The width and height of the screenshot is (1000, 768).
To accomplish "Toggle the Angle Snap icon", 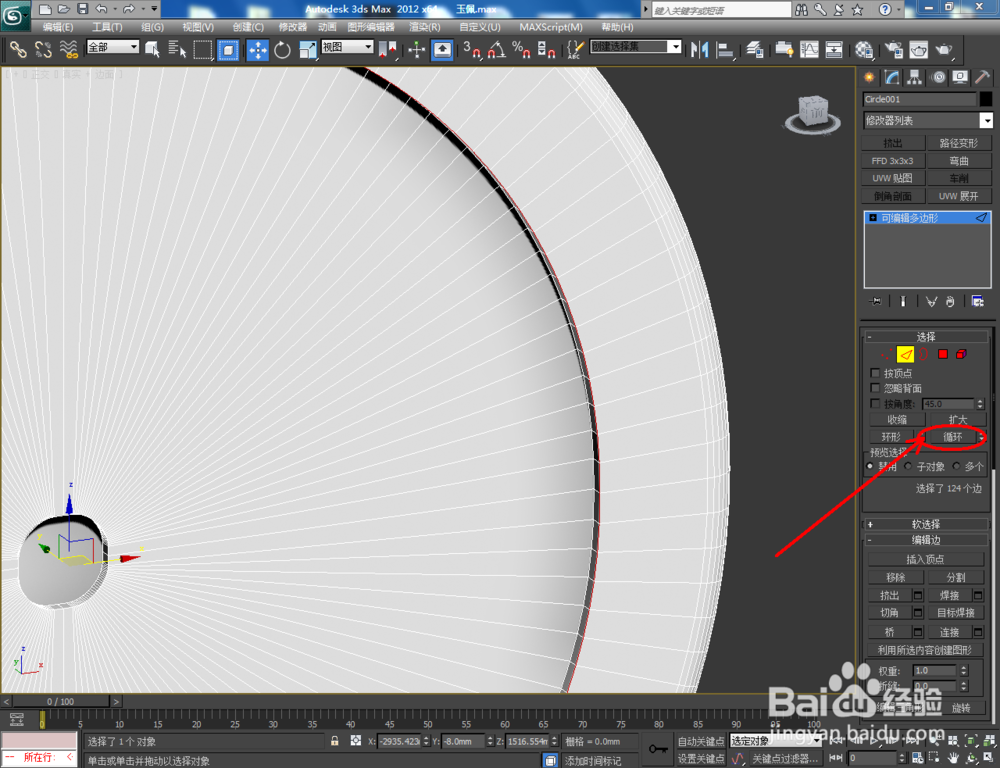I will [x=497, y=49].
